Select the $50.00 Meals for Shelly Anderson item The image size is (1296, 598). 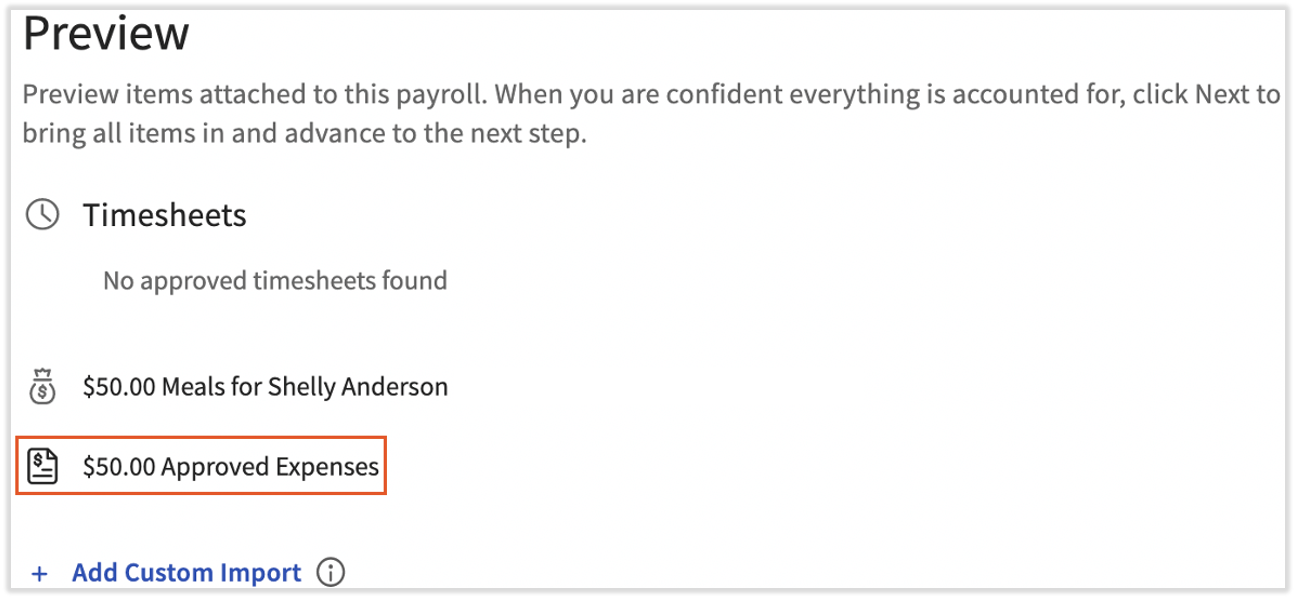pos(265,387)
